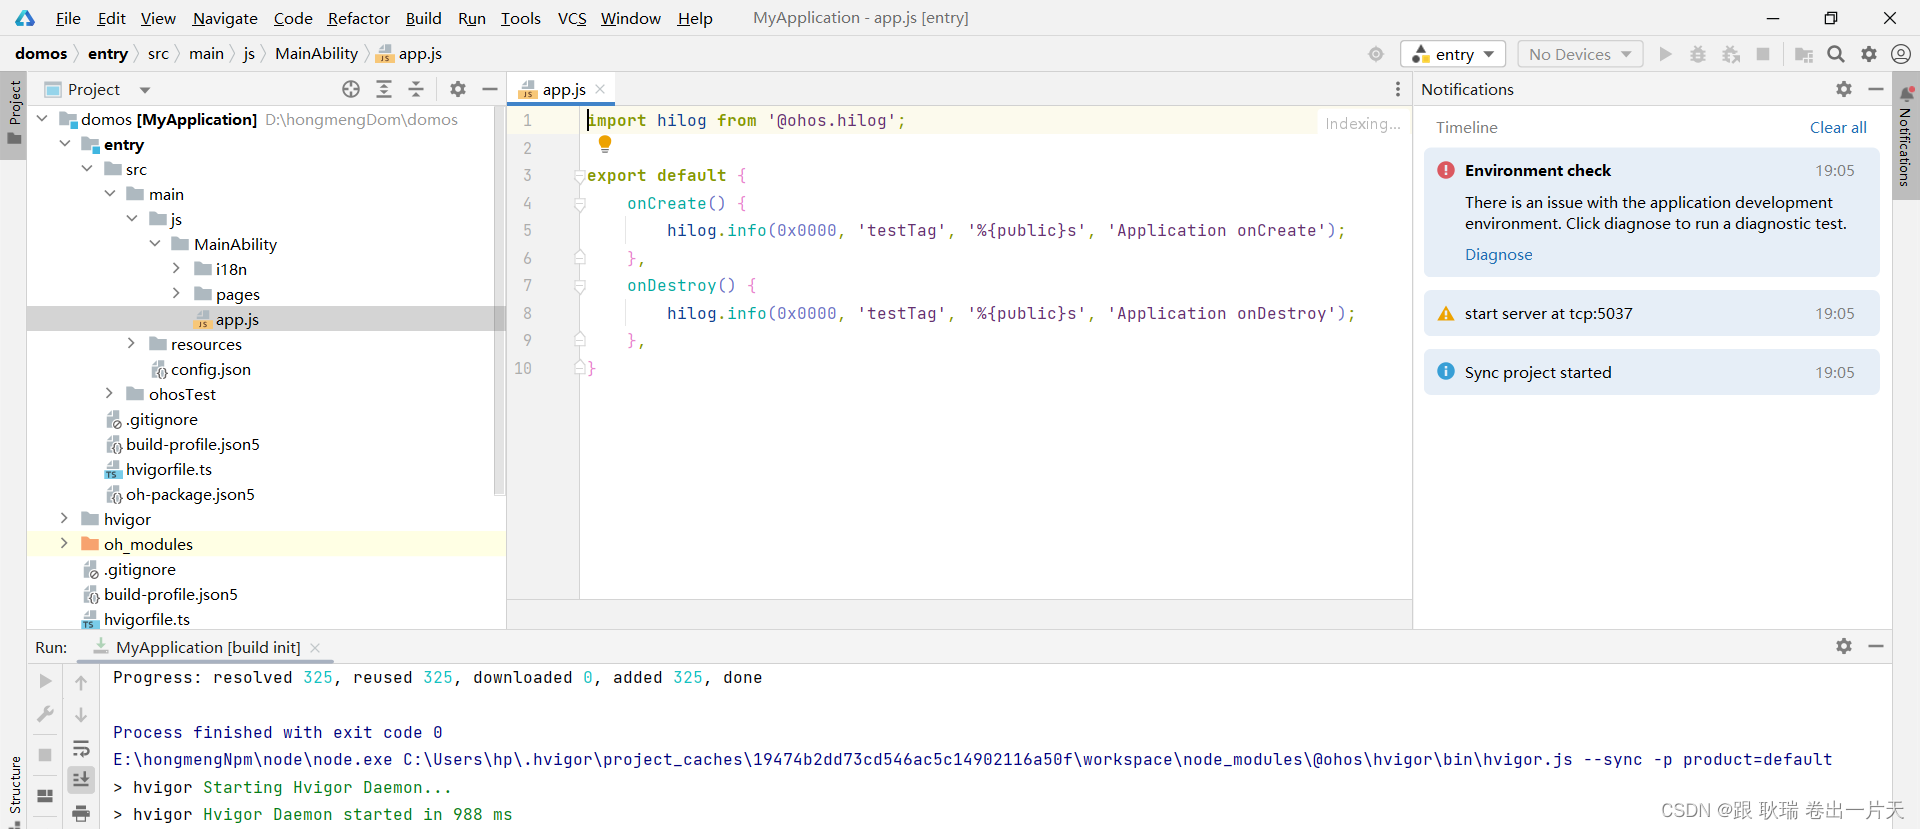Screen dimensions: 1920x829
Task: Click Clear all in Notifications
Action: coord(1838,128)
